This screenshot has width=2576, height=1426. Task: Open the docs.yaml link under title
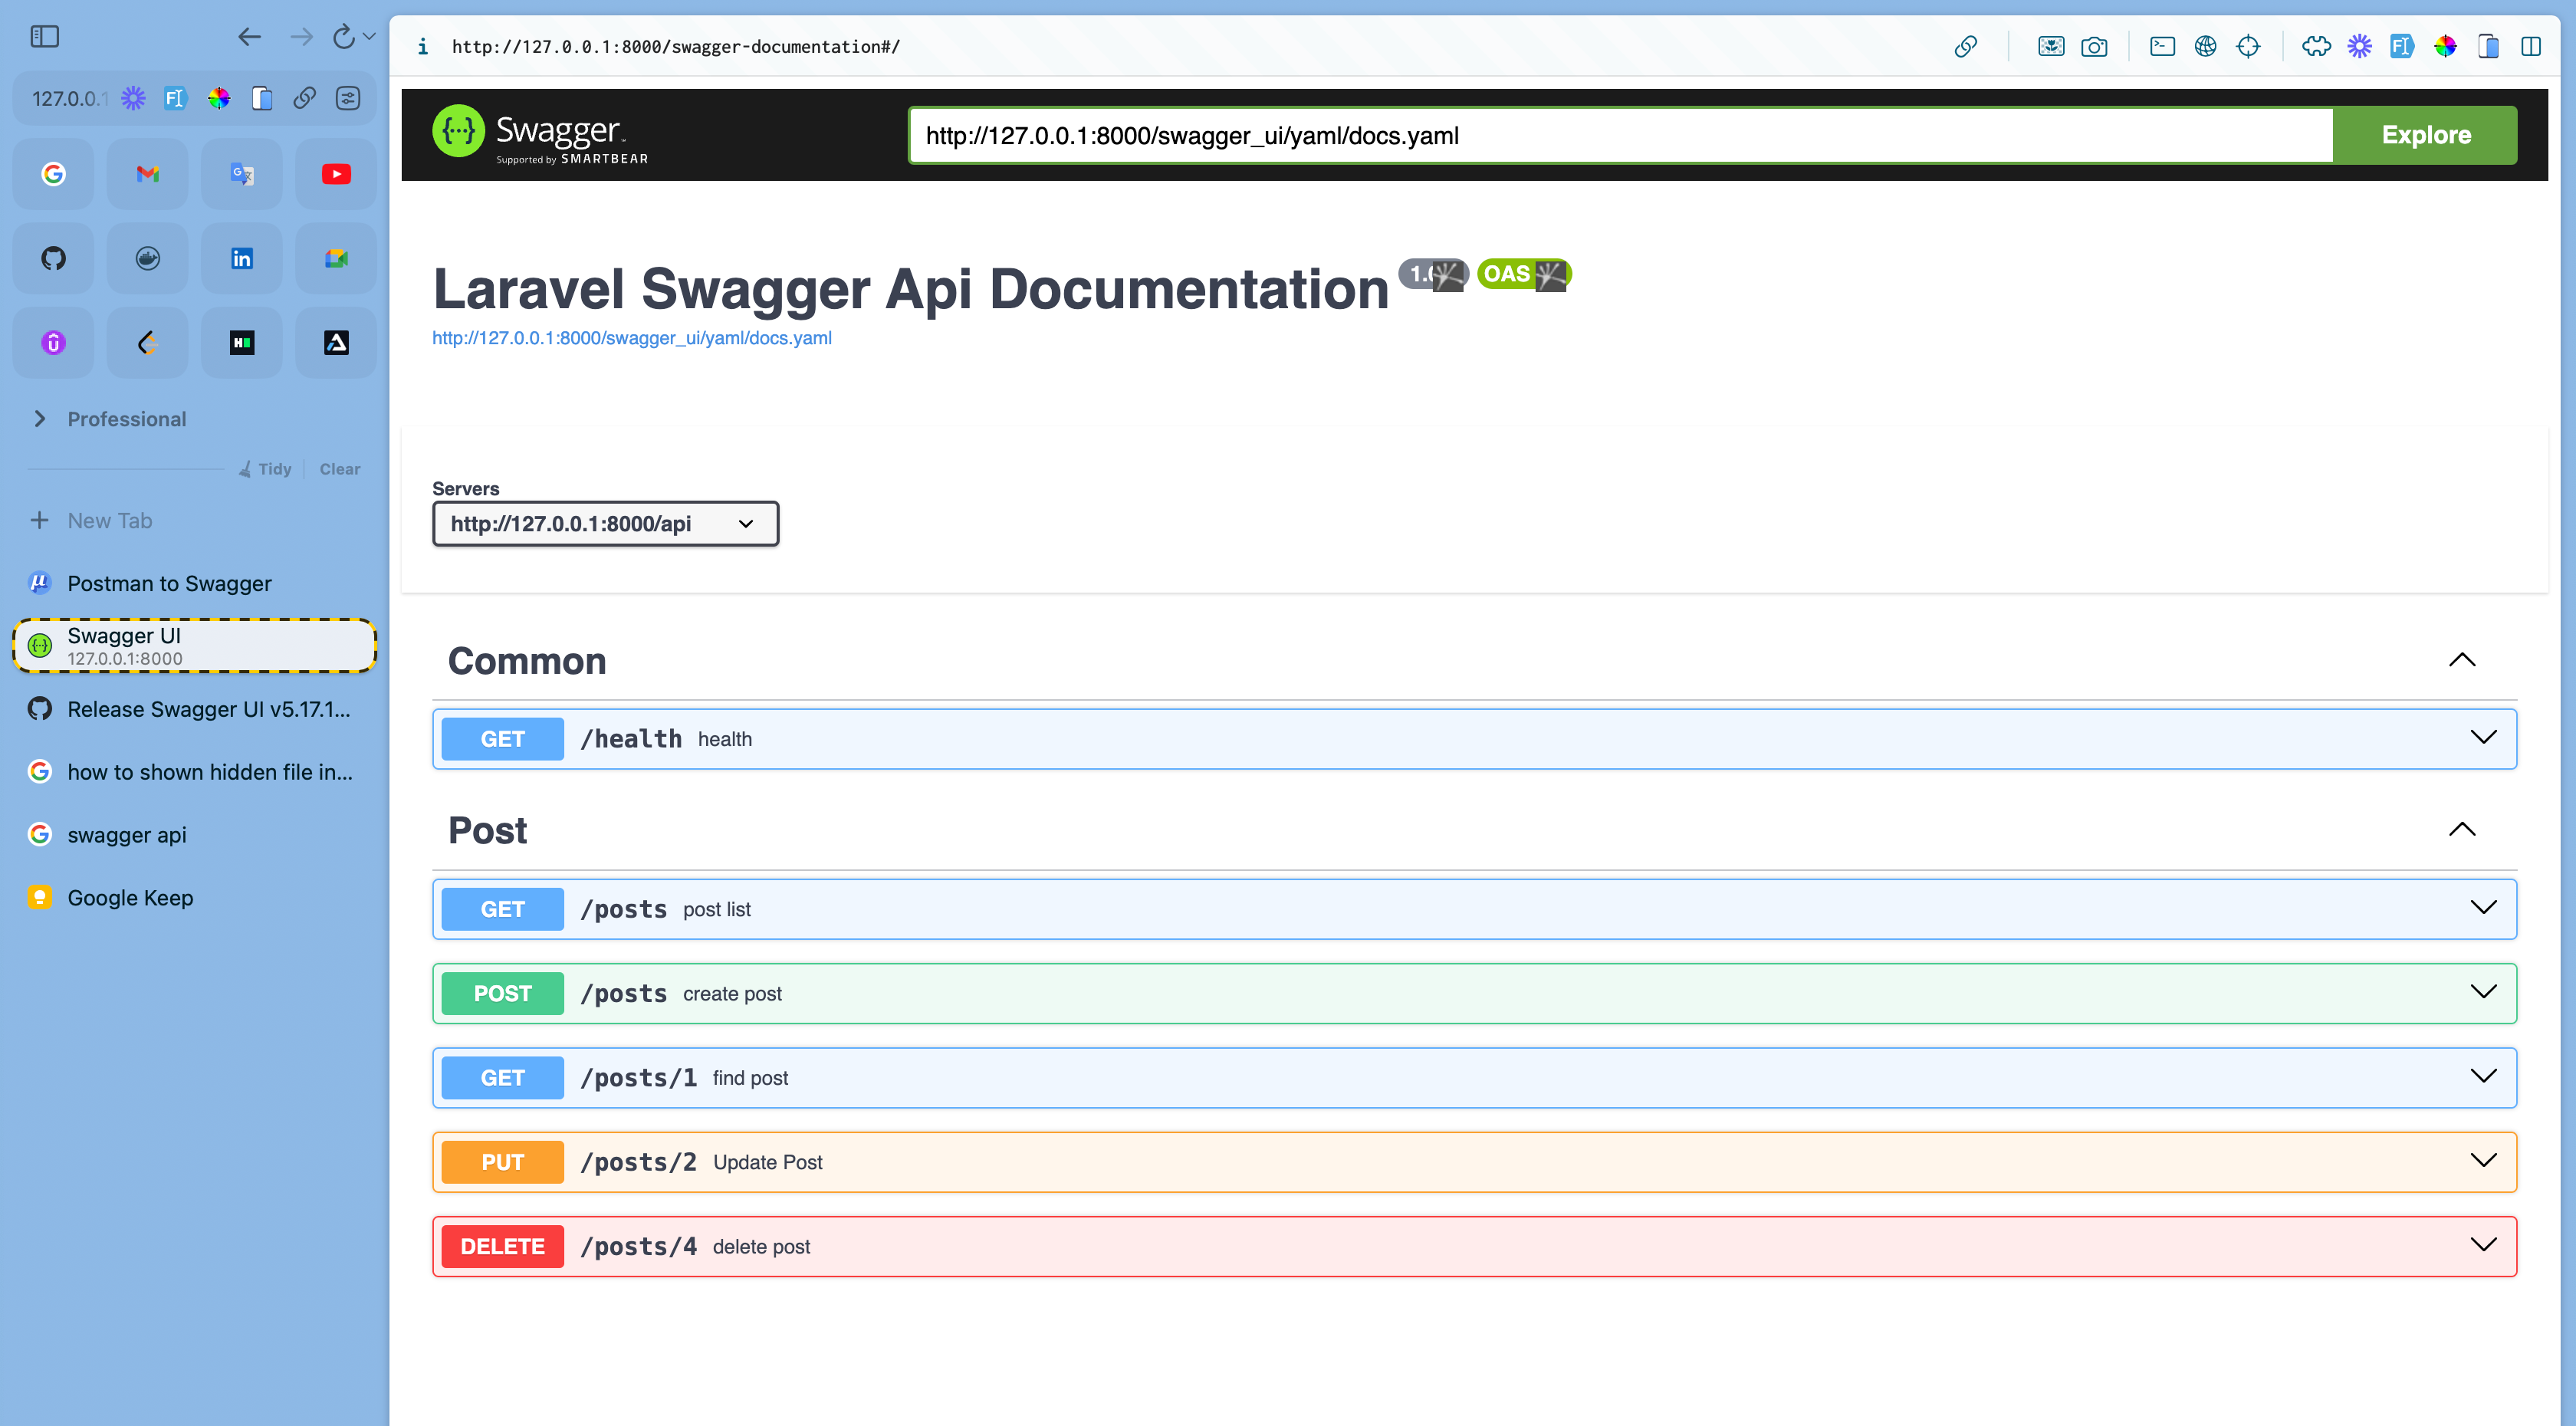632,338
